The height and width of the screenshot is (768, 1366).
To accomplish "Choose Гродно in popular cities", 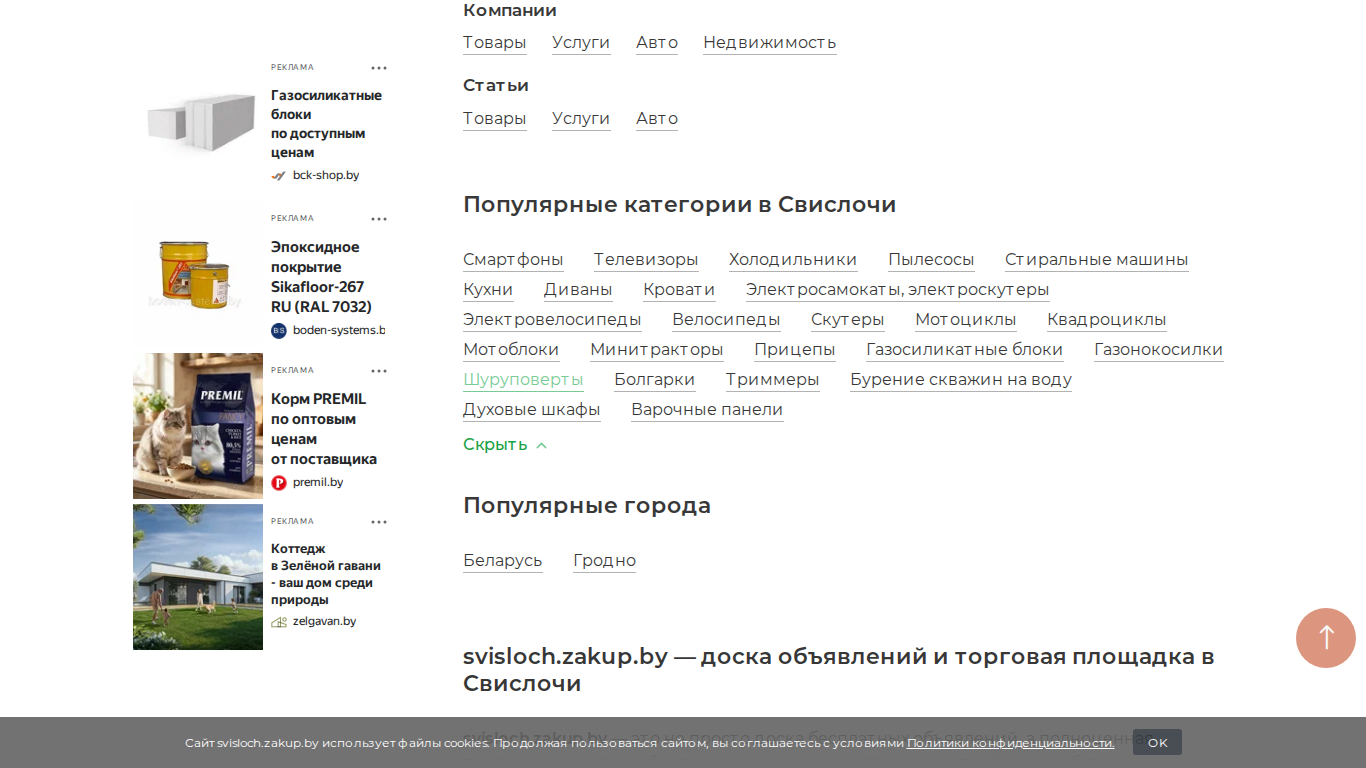I will [x=605, y=561].
